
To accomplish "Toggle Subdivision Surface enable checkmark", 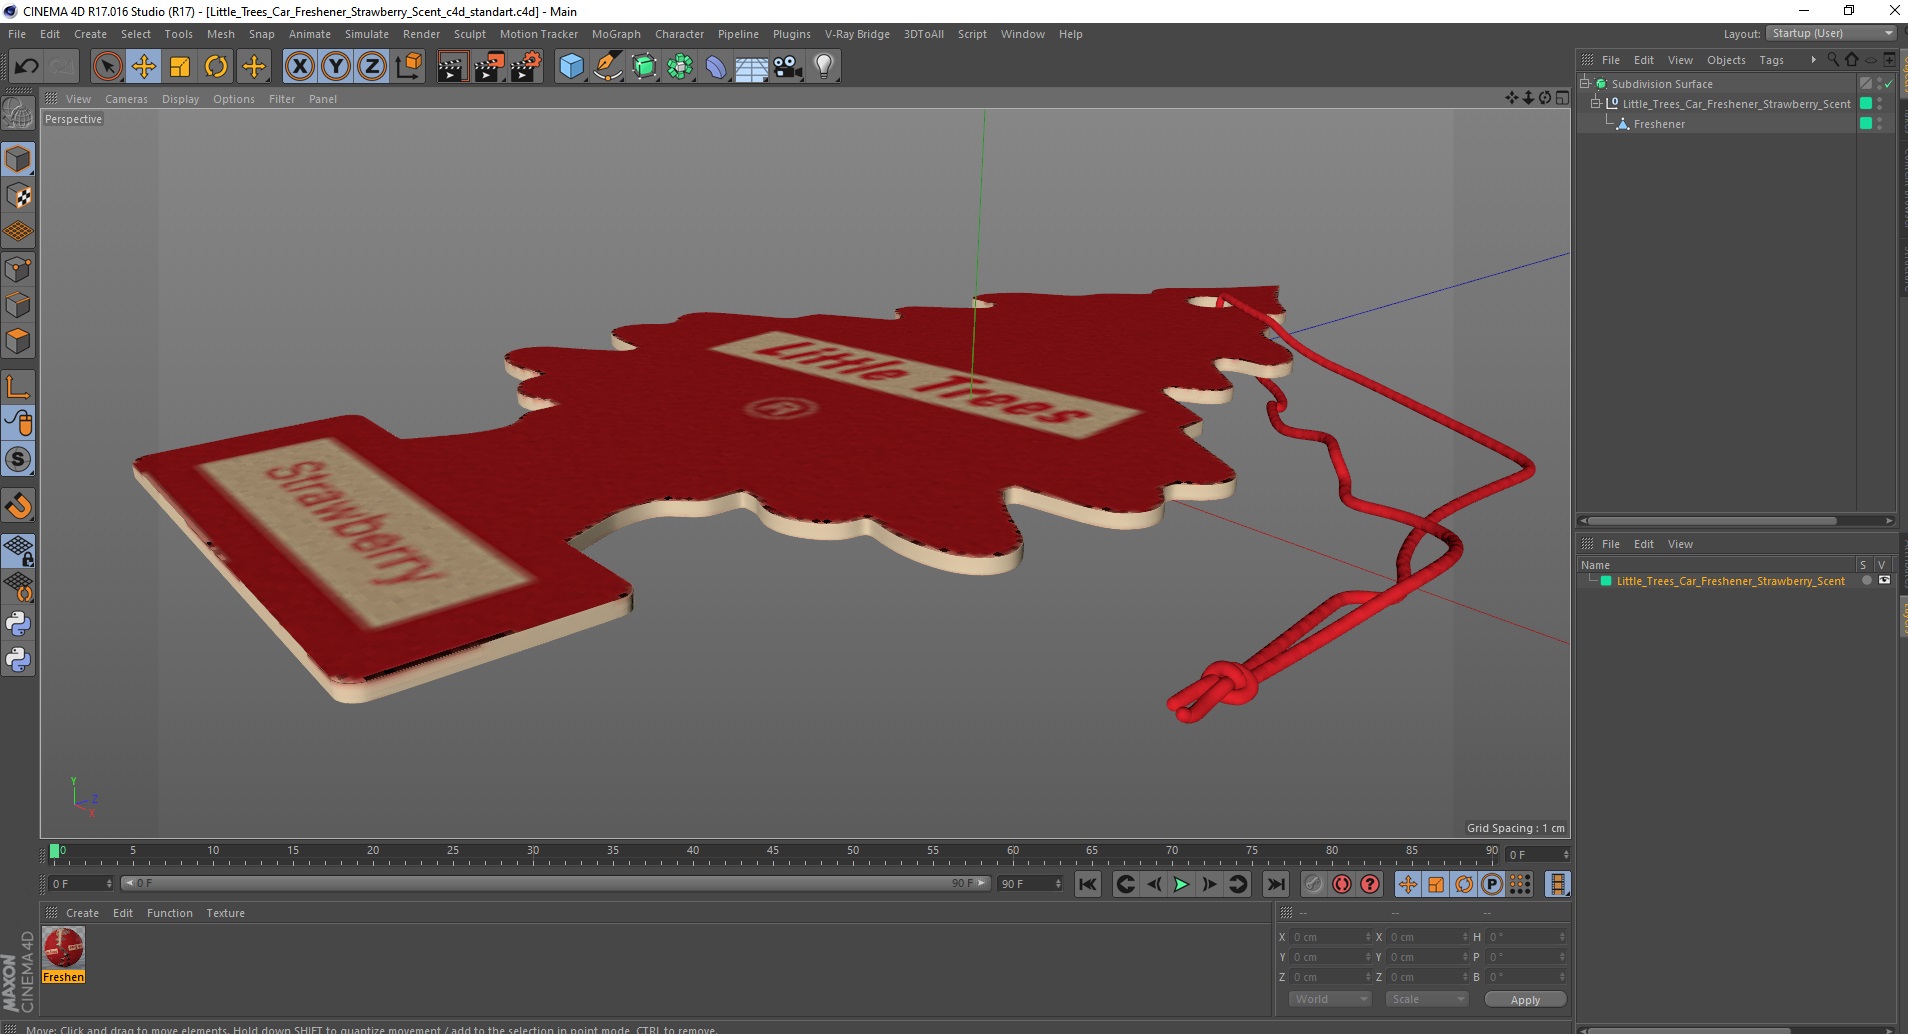I will 1889,84.
